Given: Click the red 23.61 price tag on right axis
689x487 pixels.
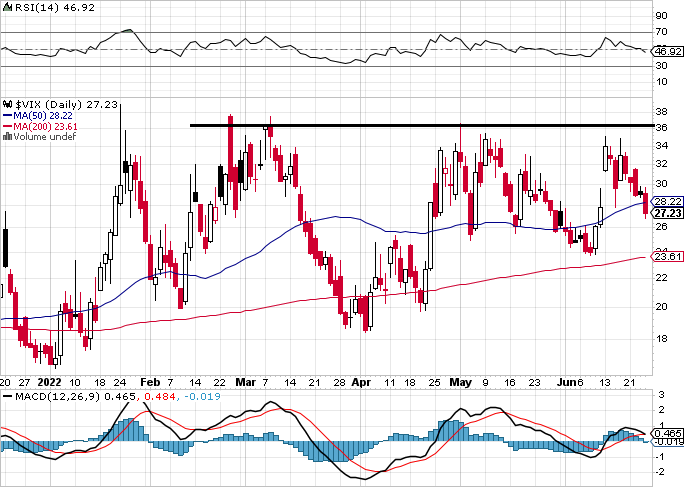Looking at the screenshot, I should (666, 256).
